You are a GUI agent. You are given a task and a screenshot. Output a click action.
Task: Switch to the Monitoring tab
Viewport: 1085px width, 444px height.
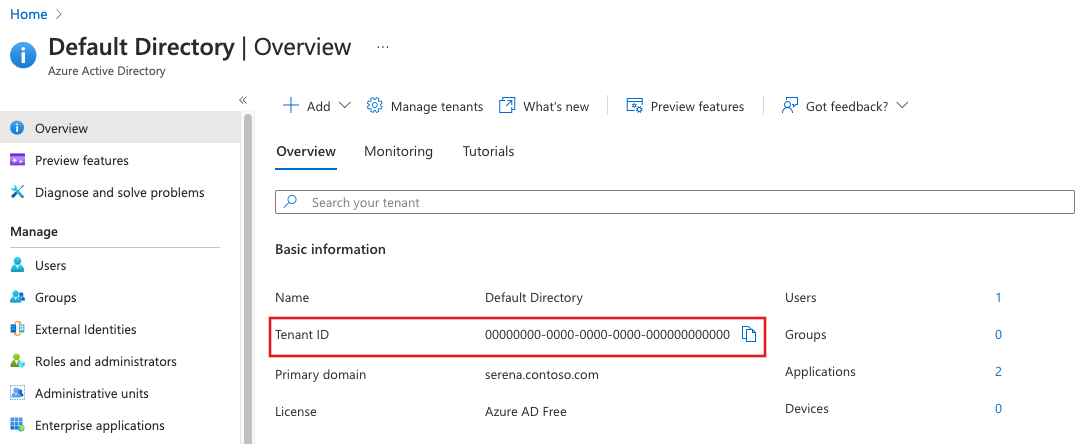tap(399, 151)
